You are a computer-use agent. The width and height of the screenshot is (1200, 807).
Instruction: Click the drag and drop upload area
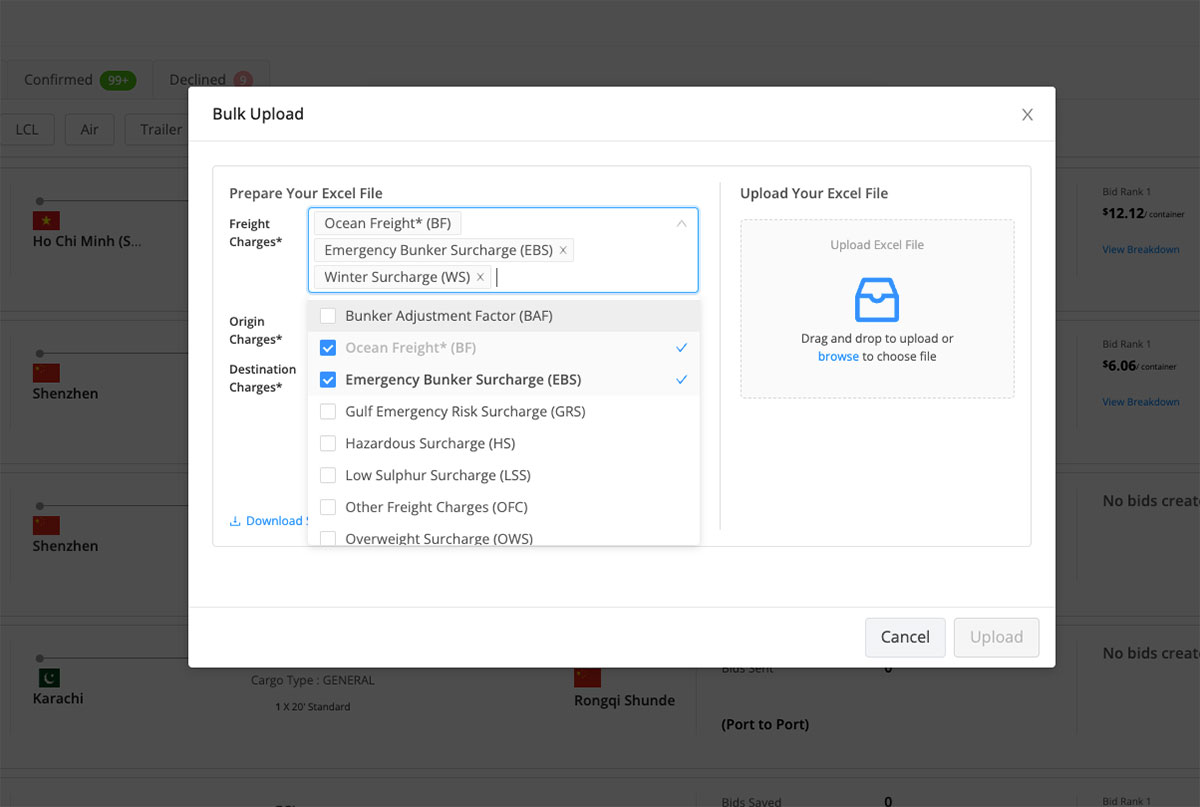click(877, 309)
